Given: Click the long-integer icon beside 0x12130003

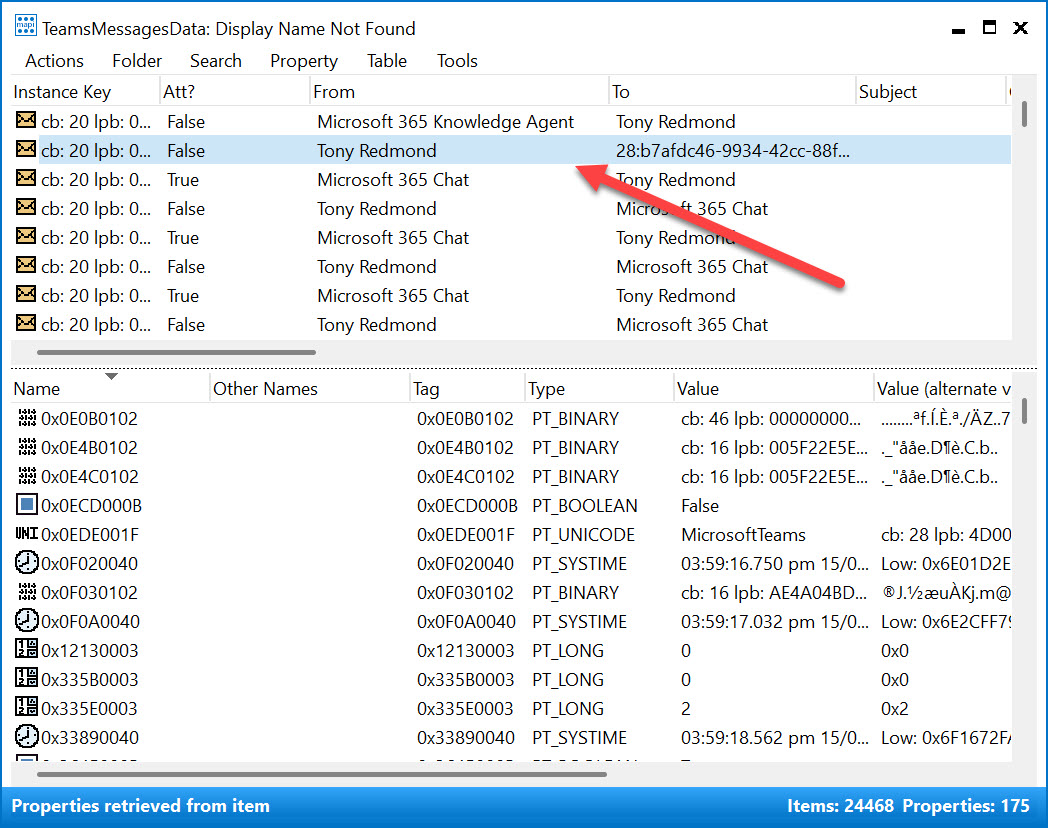Looking at the screenshot, I should pos(27,651).
